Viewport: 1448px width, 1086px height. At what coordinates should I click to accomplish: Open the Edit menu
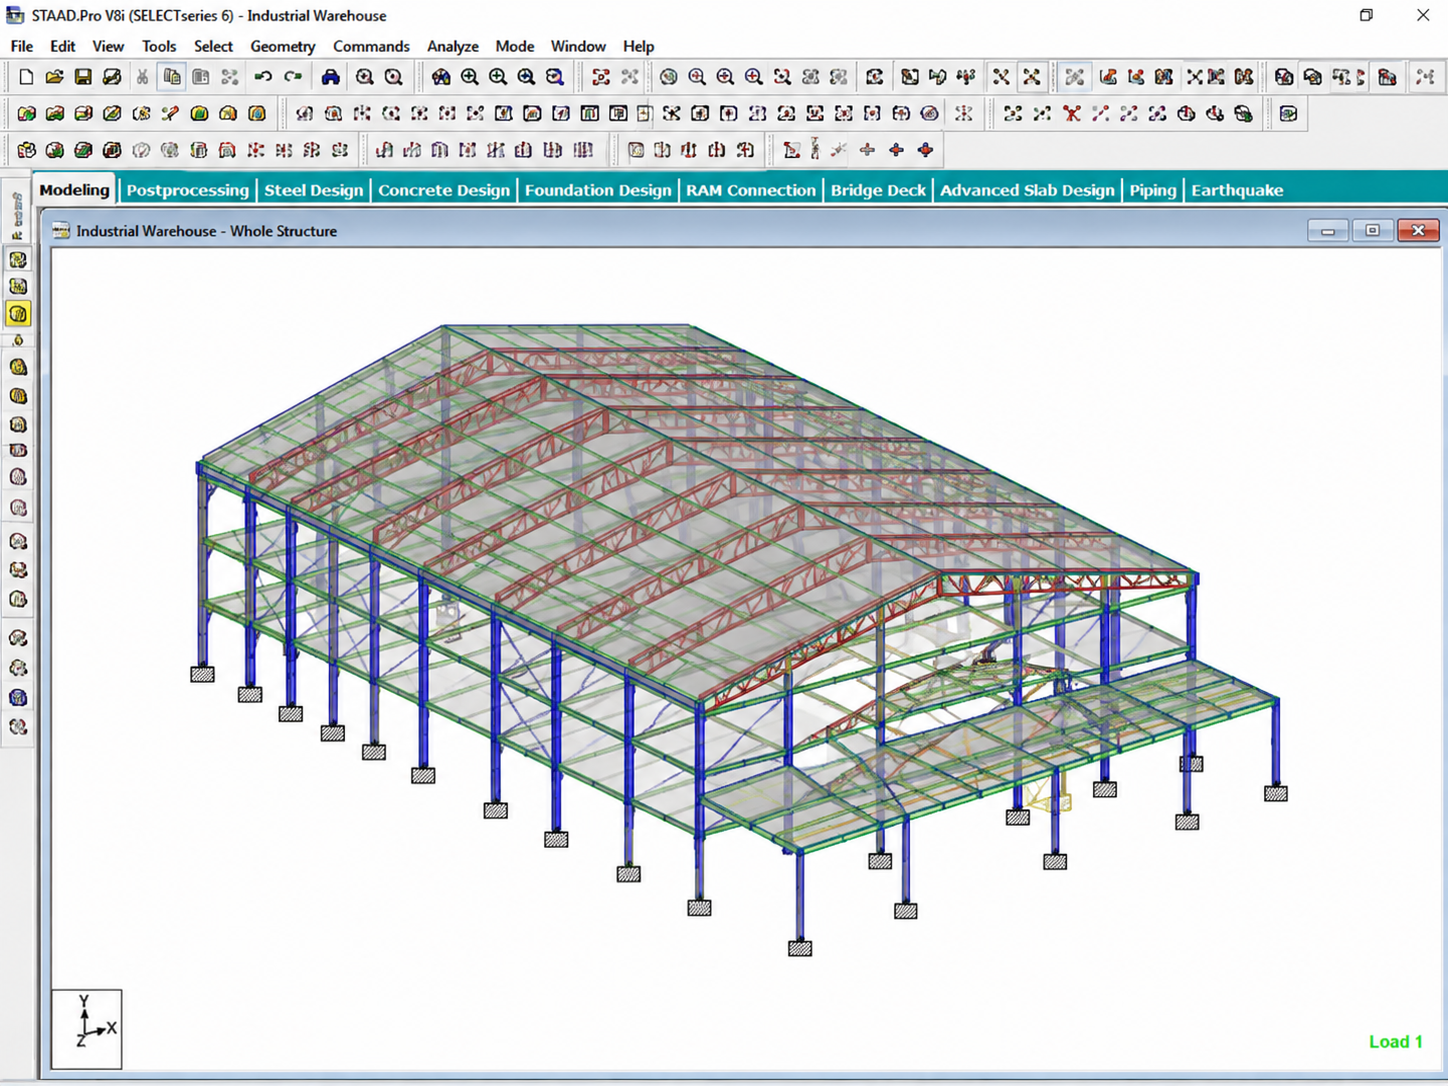(63, 46)
